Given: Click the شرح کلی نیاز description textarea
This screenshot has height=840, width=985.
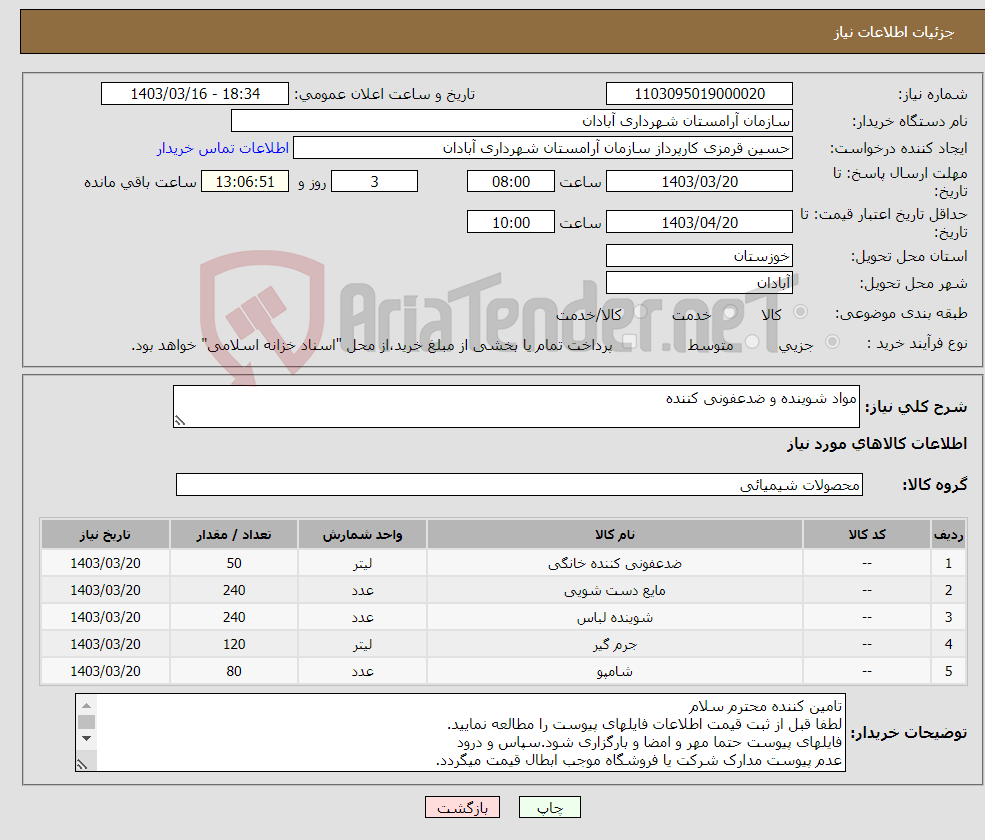Looking at the screenshot, I should [516, 406].
